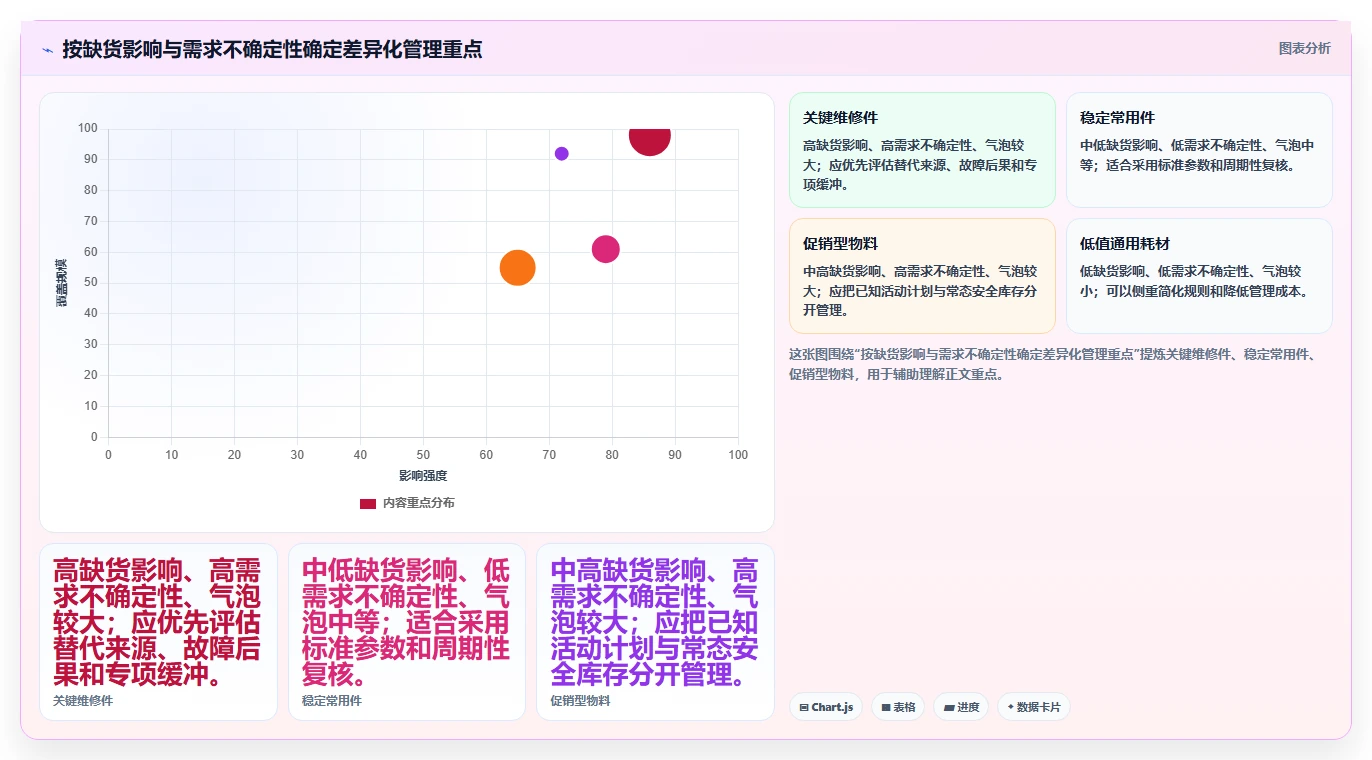Viewport: 1372px width, 760px height.
Task: Click the pink 稳定常用件 data card at bottom
Action: pyautogui.click(x=407, y=631)
